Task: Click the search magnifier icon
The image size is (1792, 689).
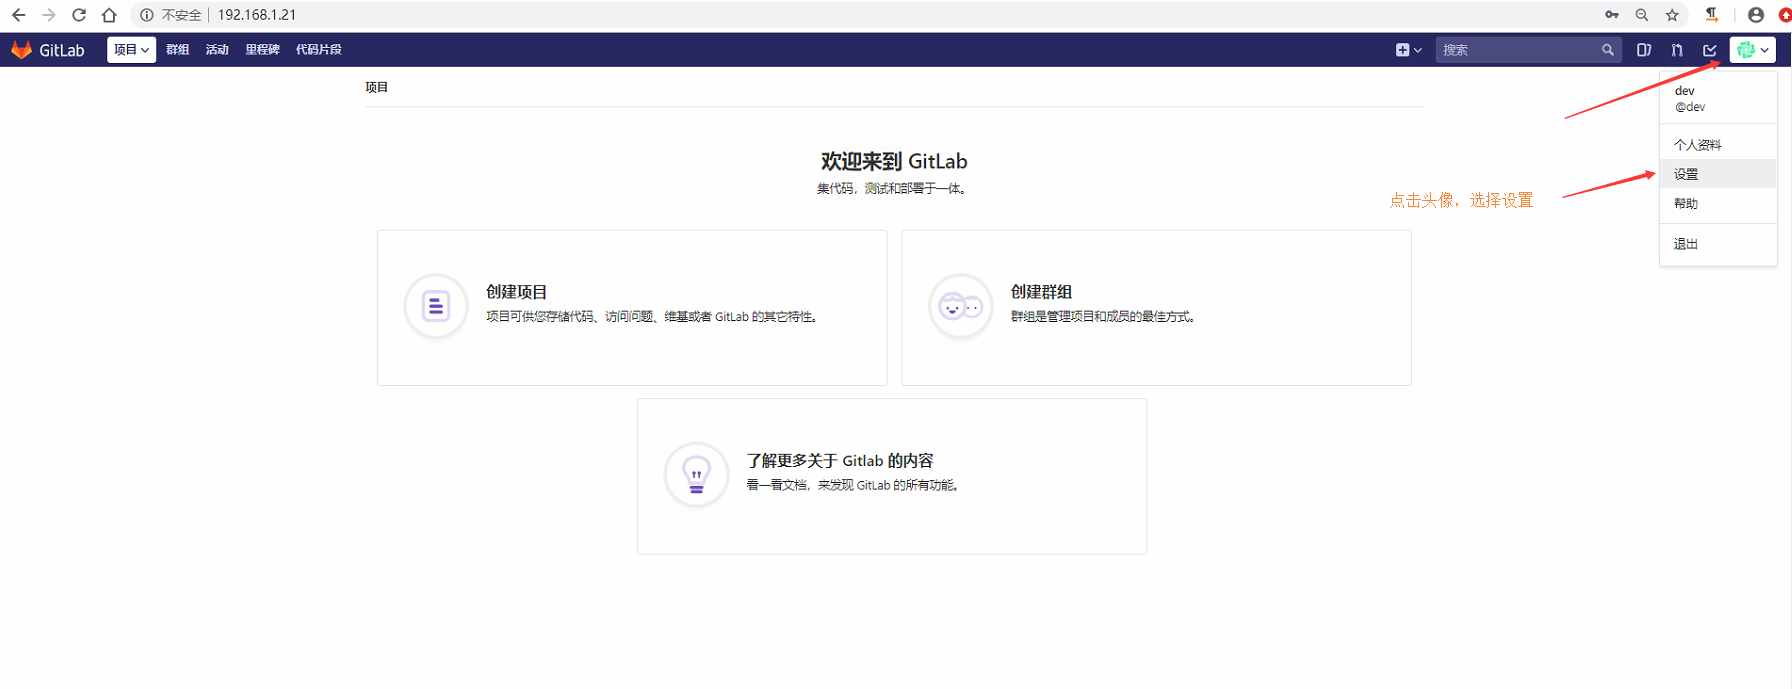Action: (1608, 50)
